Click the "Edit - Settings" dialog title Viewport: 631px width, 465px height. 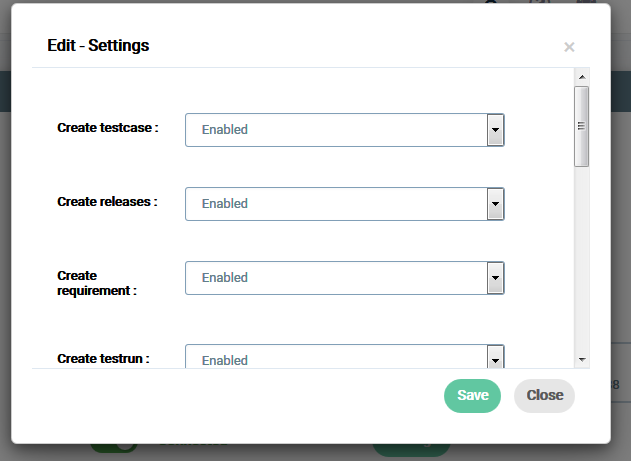pos(99,45)
